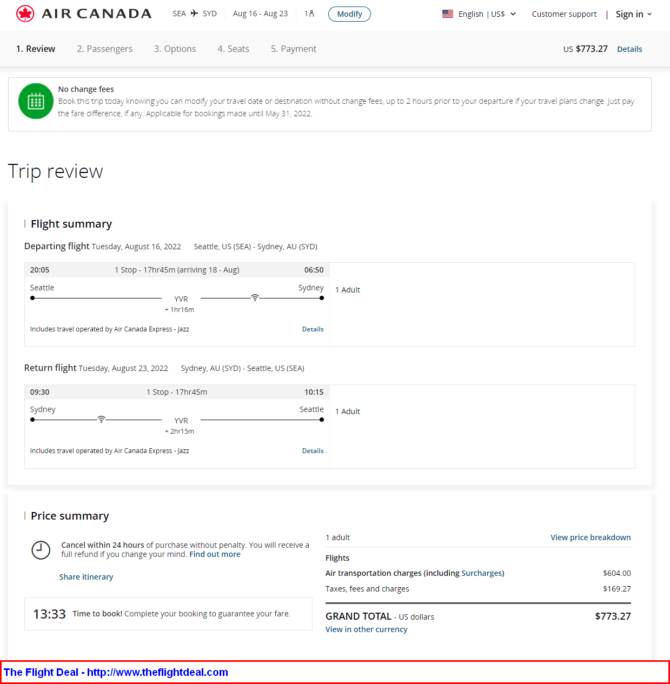Click the Surcharges link
This screenshot has width=670, height=684.
coord(482,573)
